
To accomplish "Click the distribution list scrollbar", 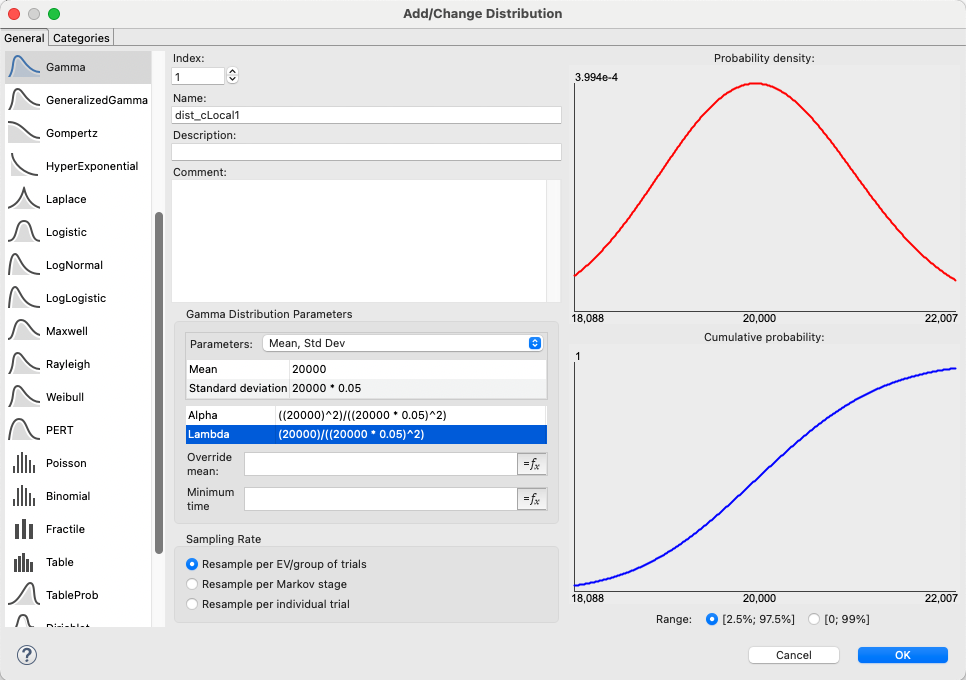I will pos(158,380).
